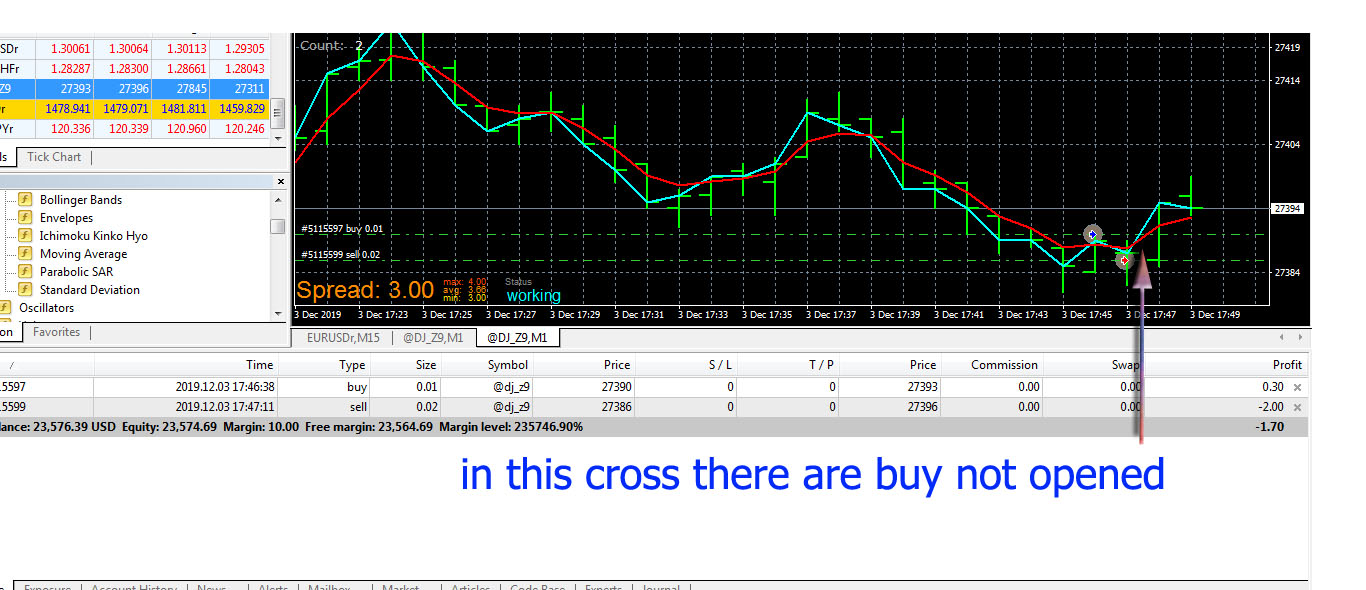Close the sell order with profit -2.00

[x=1298, y=408]
